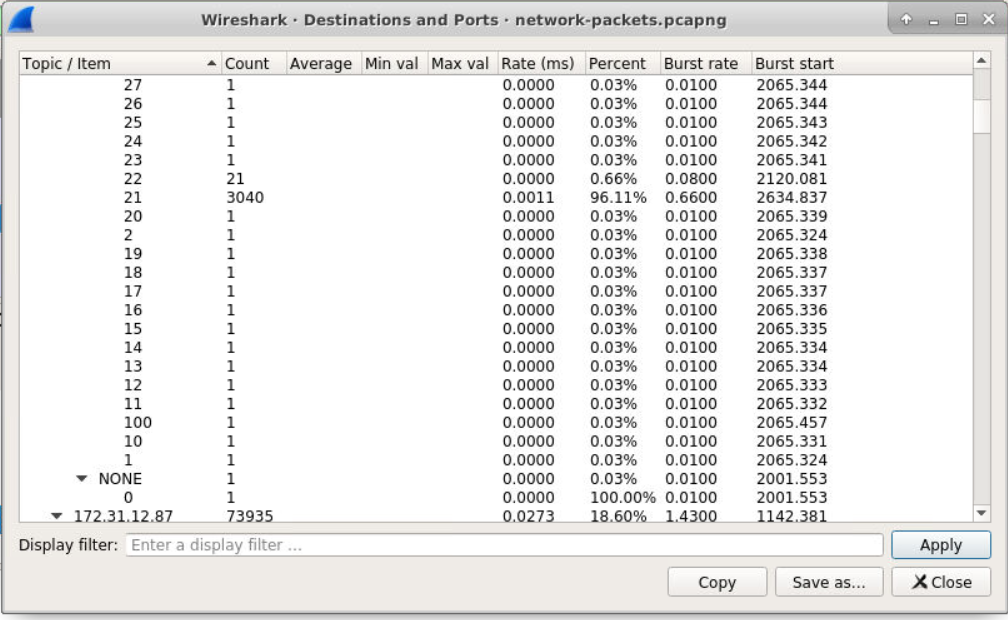
Task: Collapse the NONE tree node
Action: [82, 479]
